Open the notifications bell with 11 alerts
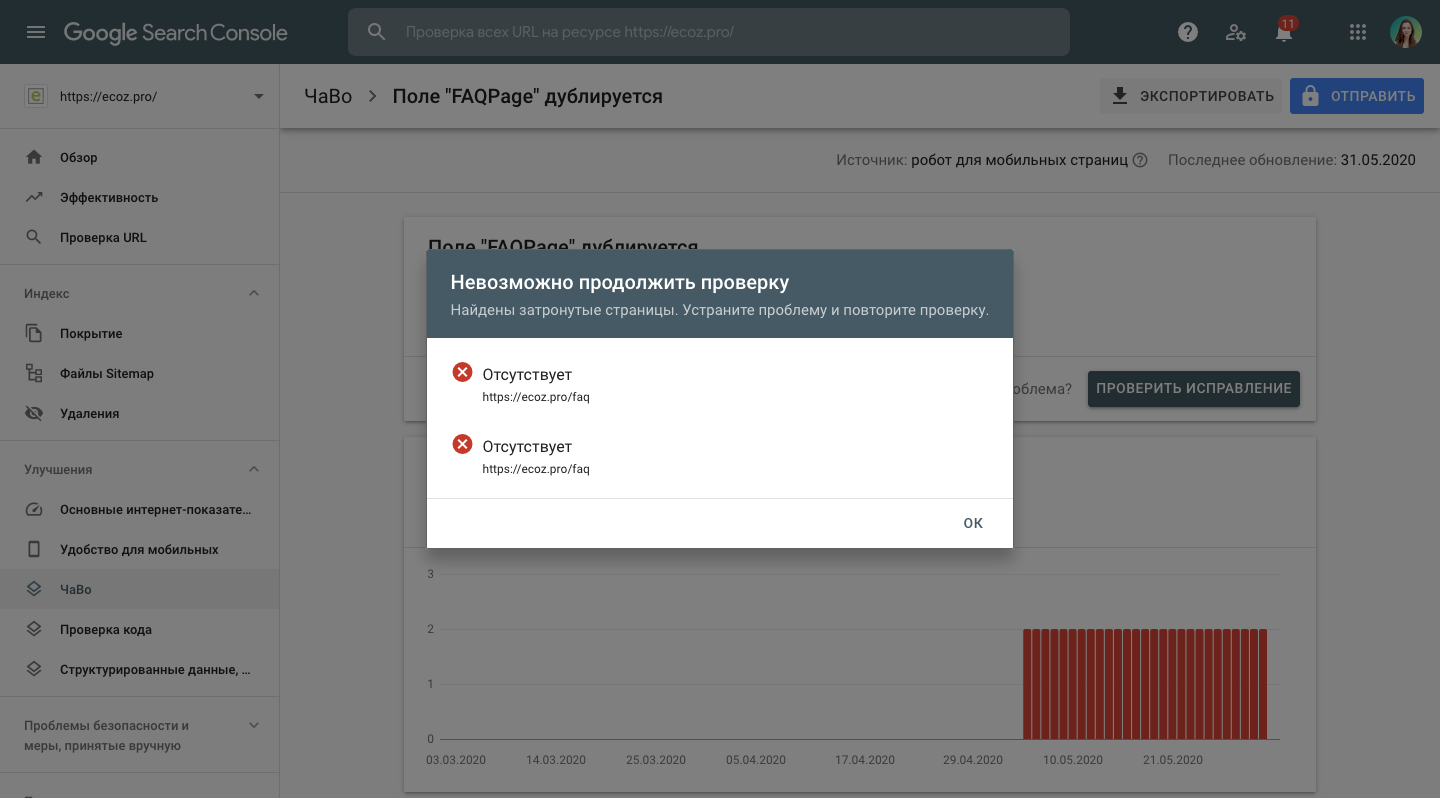1440x798 pixels. coord(1284,32)
